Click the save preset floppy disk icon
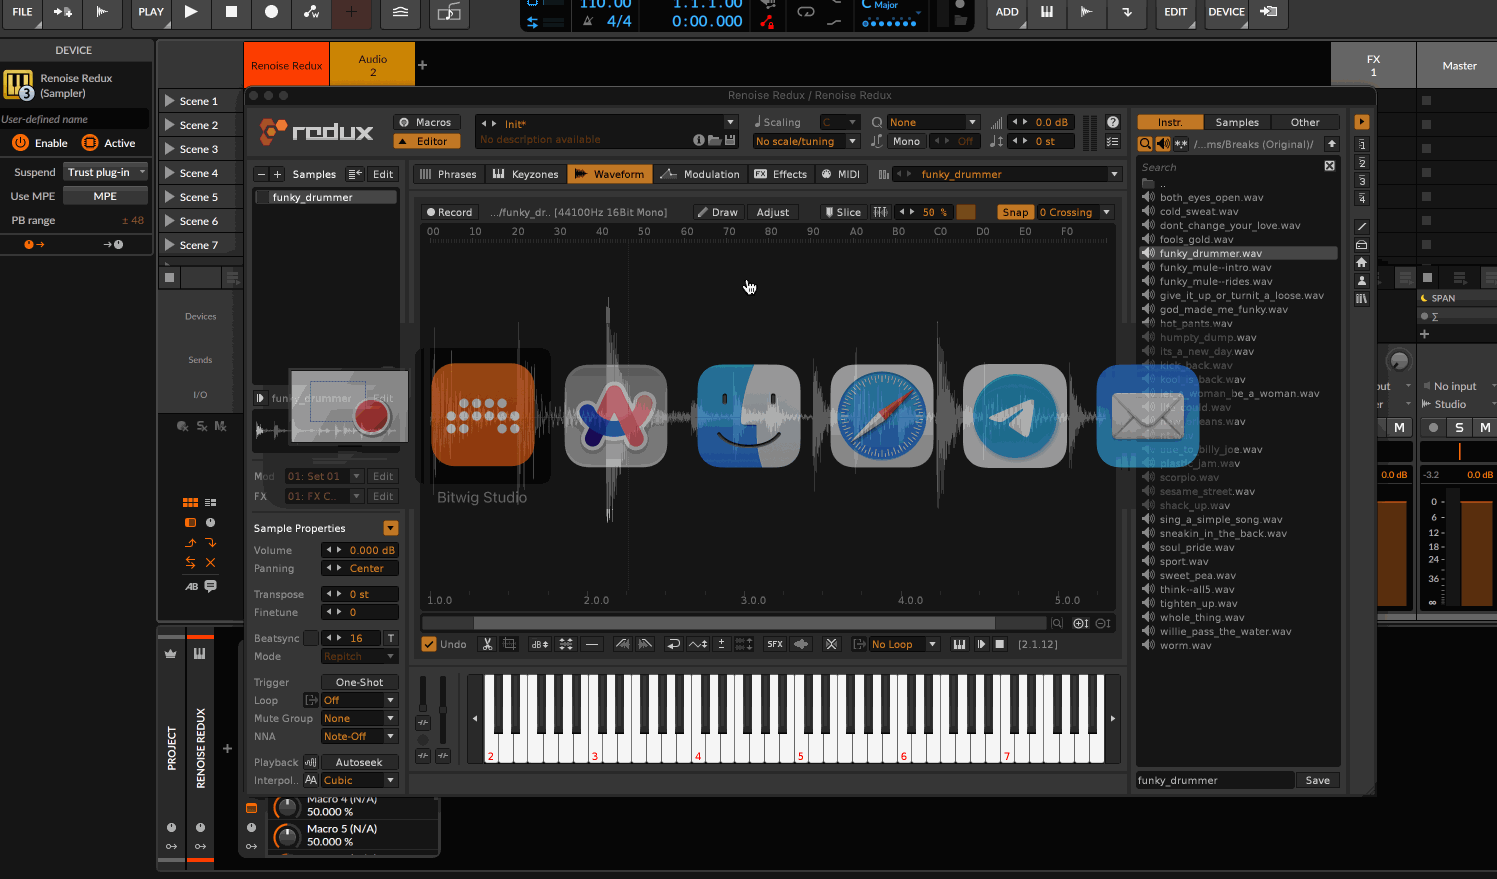Viewport: 1497px width, 879px height. tap(730, 140)
